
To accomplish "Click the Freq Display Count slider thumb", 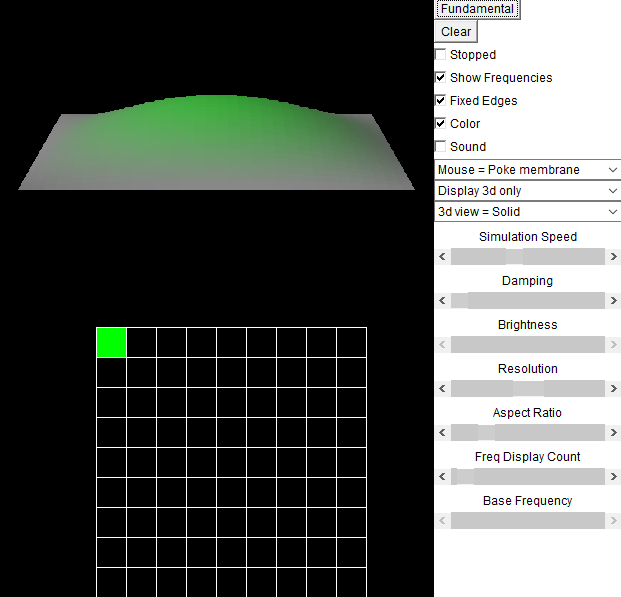I will click(x=465, y=477).
